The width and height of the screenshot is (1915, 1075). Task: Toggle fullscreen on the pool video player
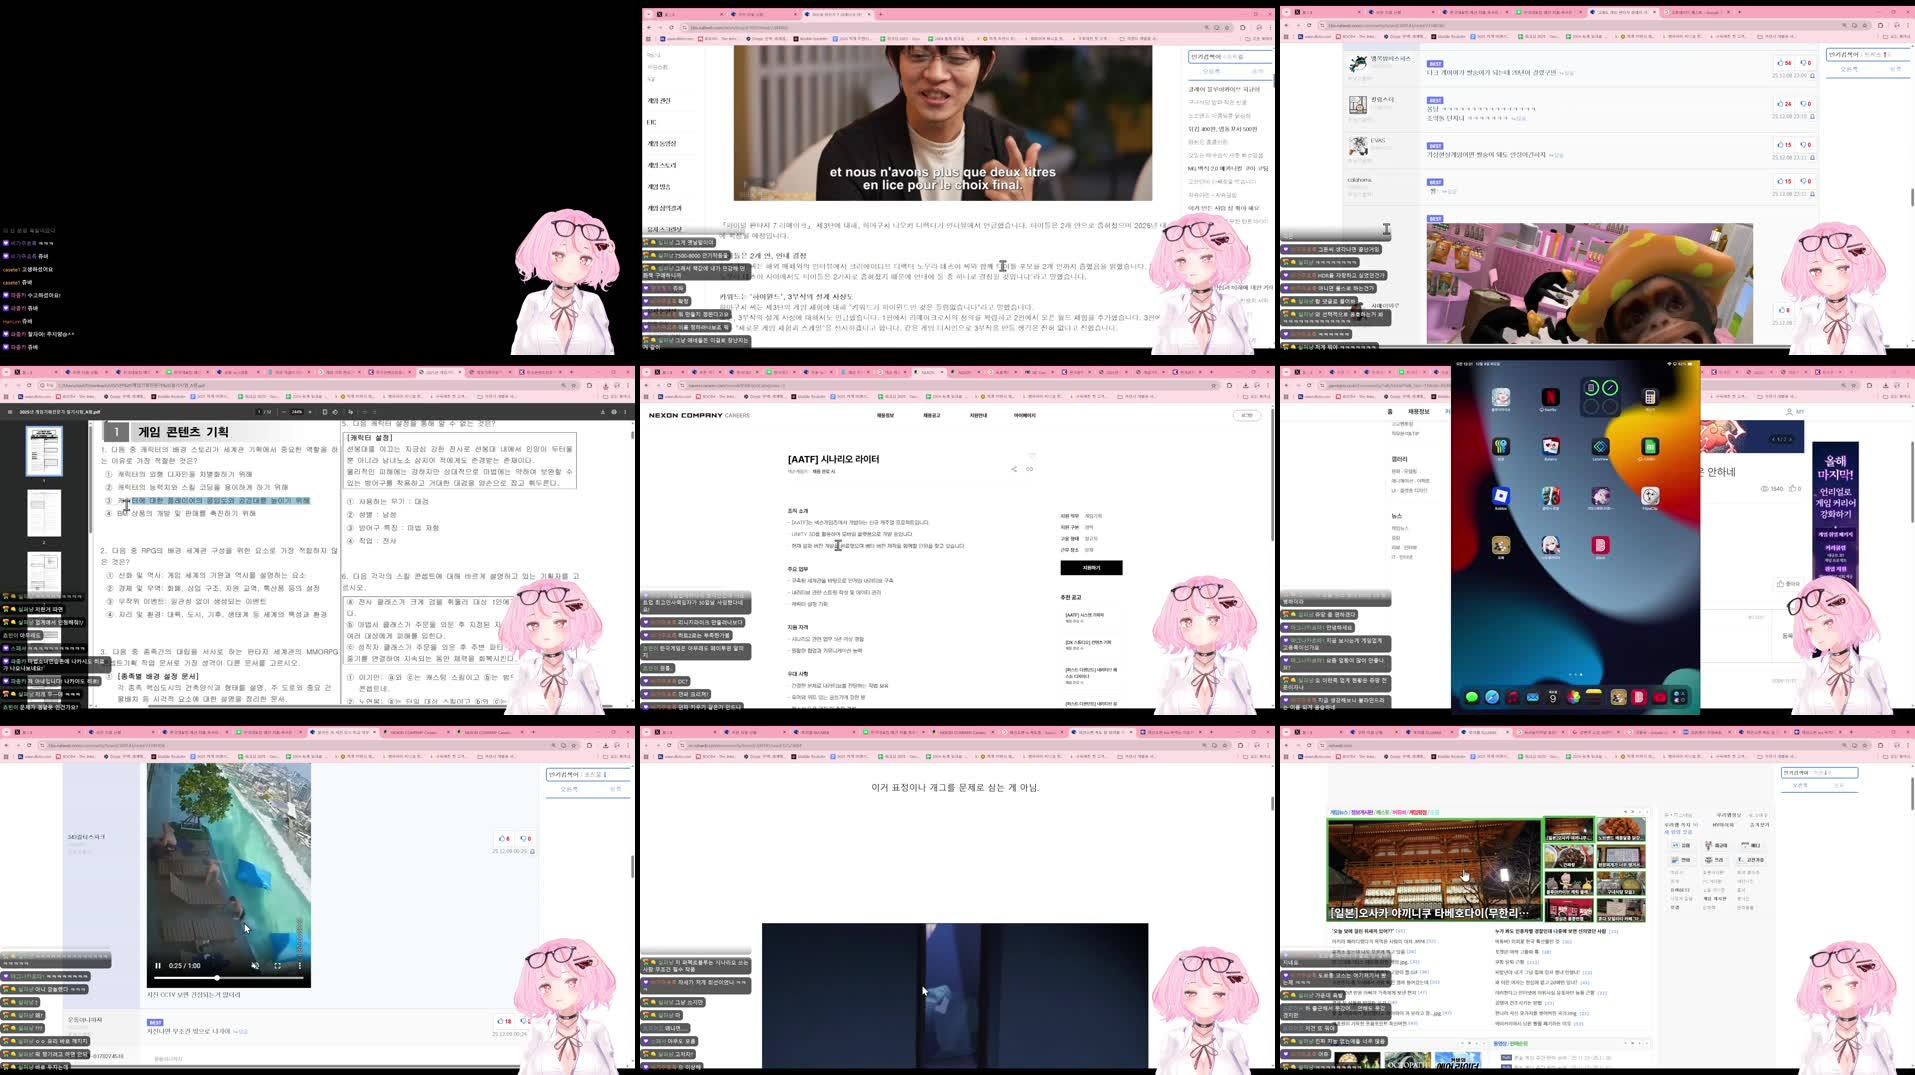tap(277, 966)
